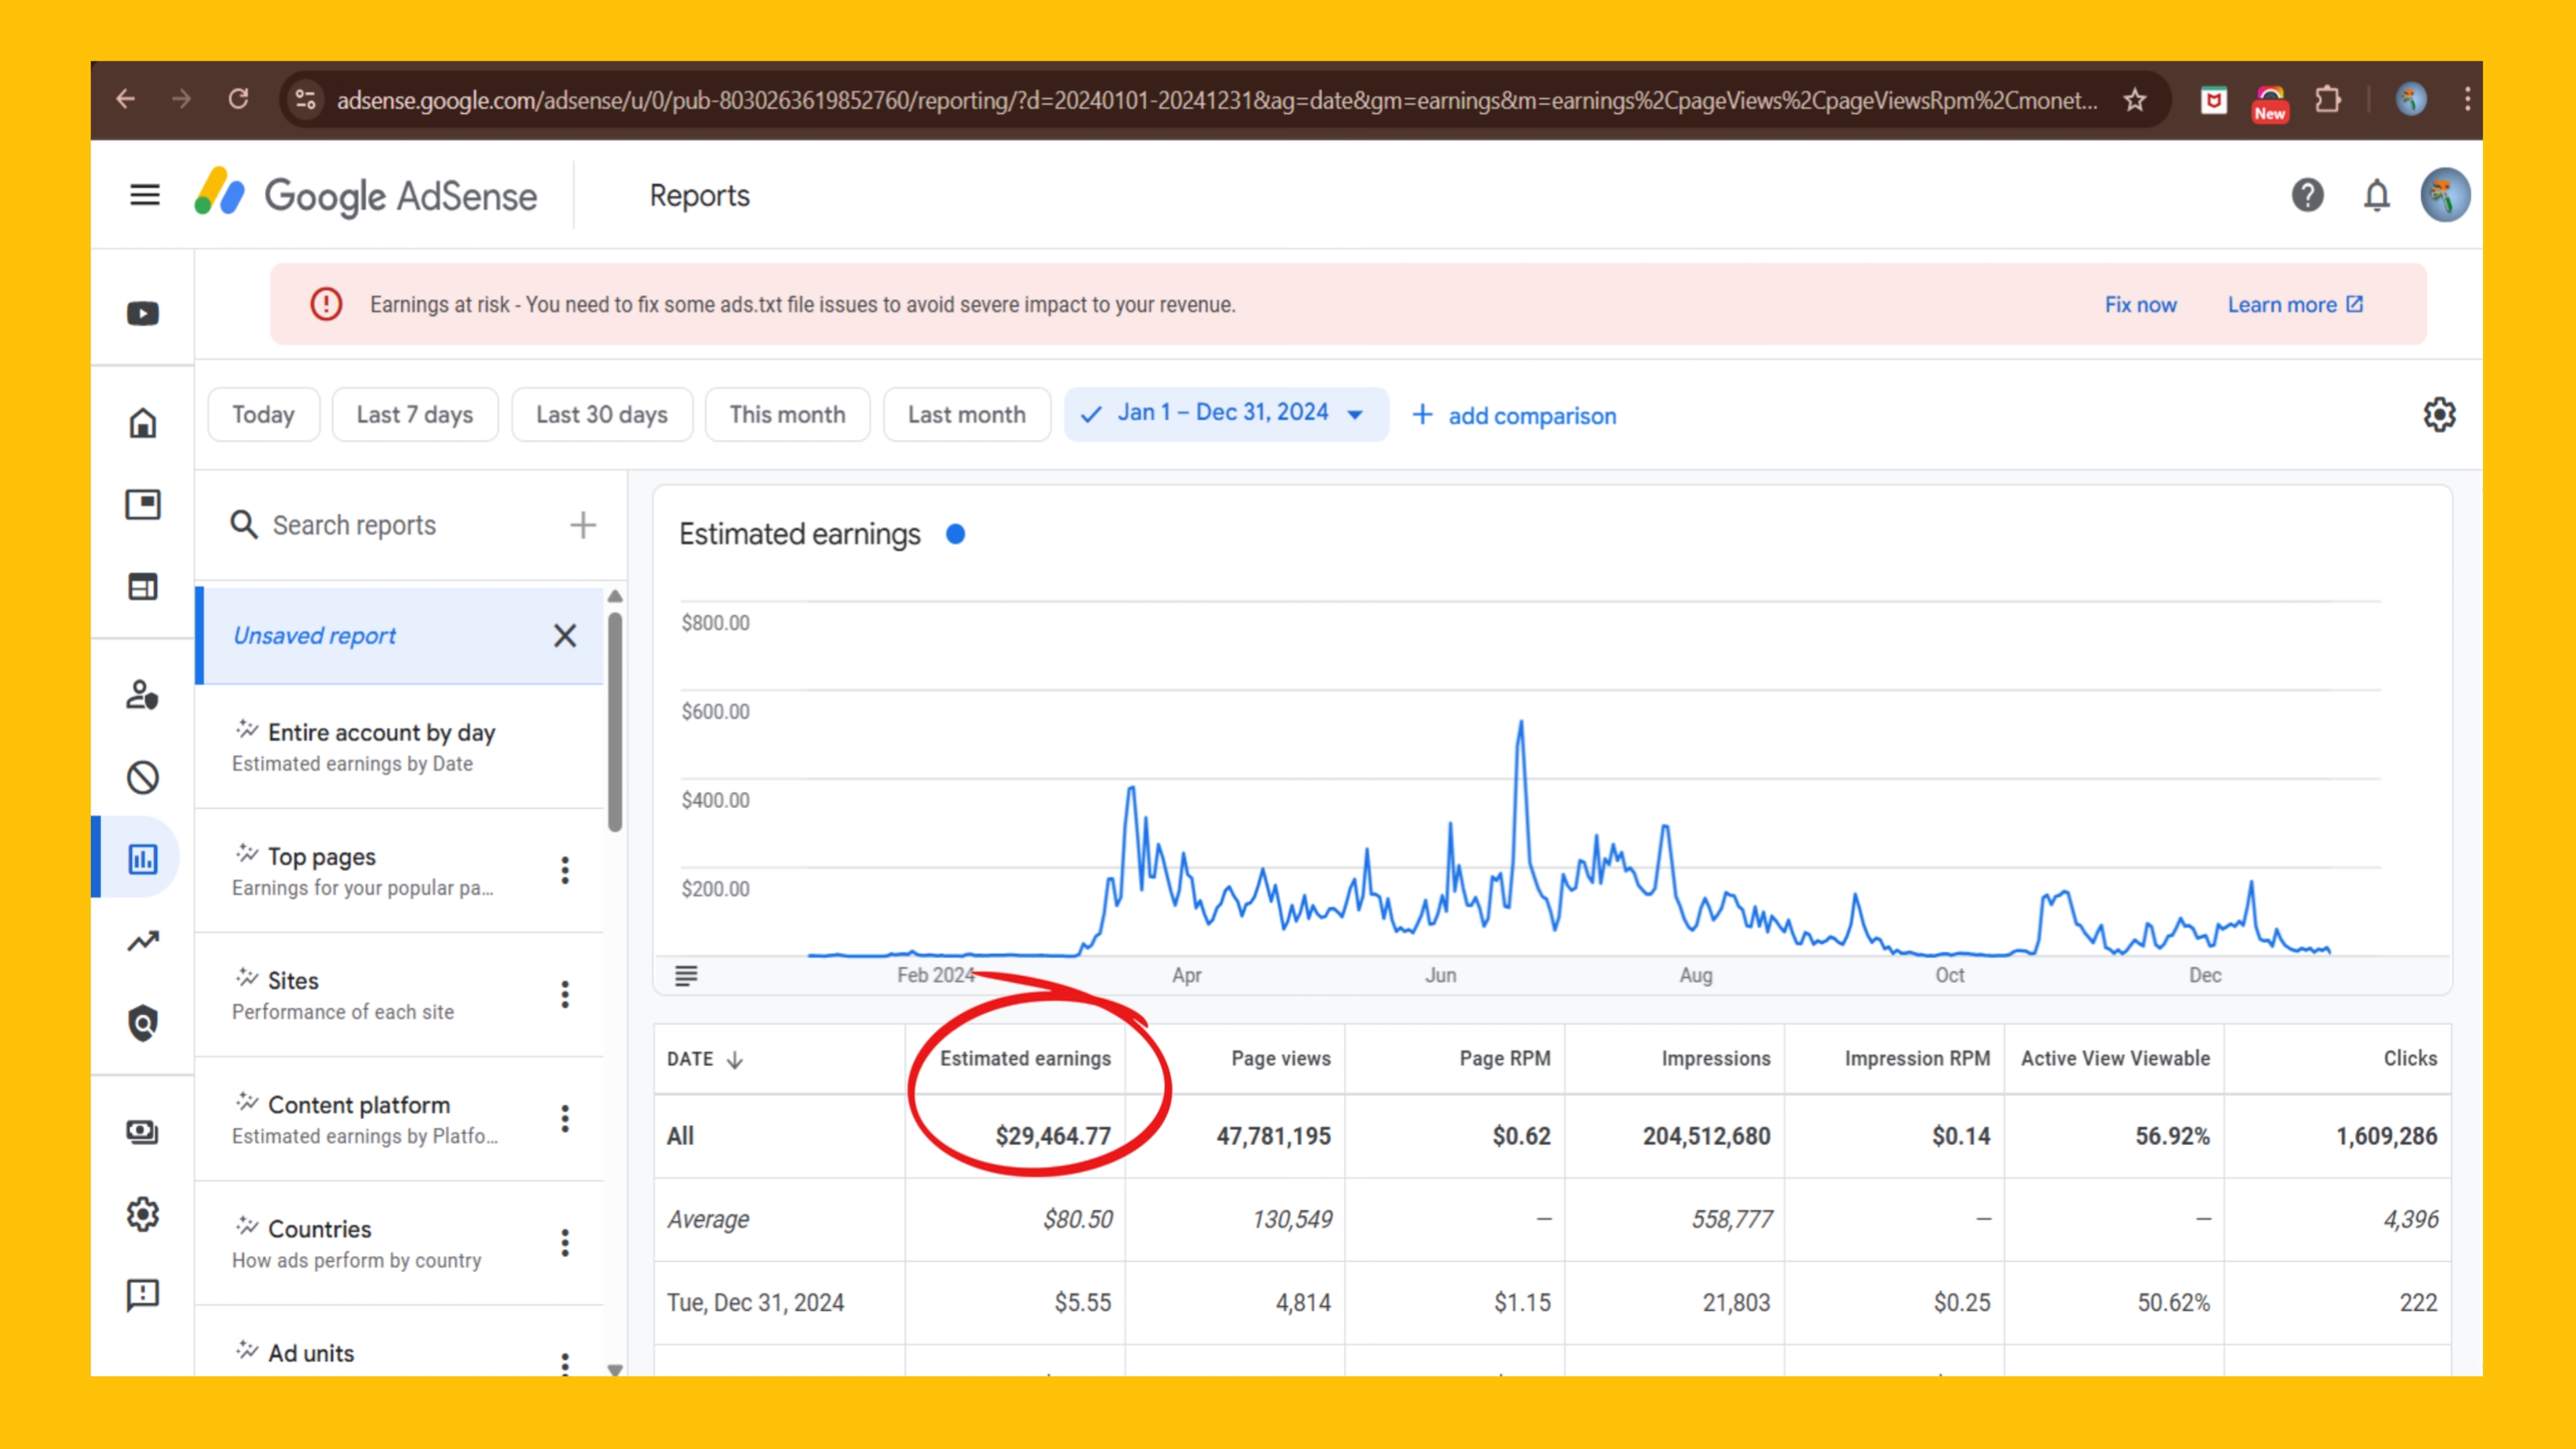Open the Blocking controls sidebar icon

point(143,777)
